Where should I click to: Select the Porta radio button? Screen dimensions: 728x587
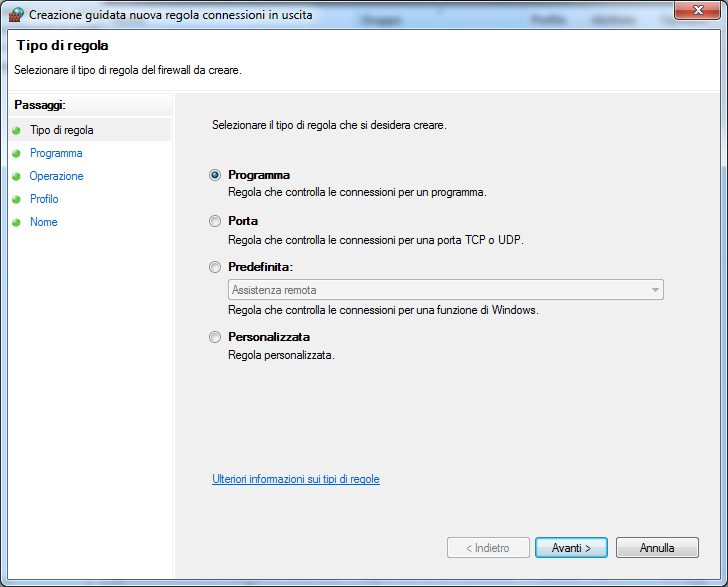click(215, 221)
